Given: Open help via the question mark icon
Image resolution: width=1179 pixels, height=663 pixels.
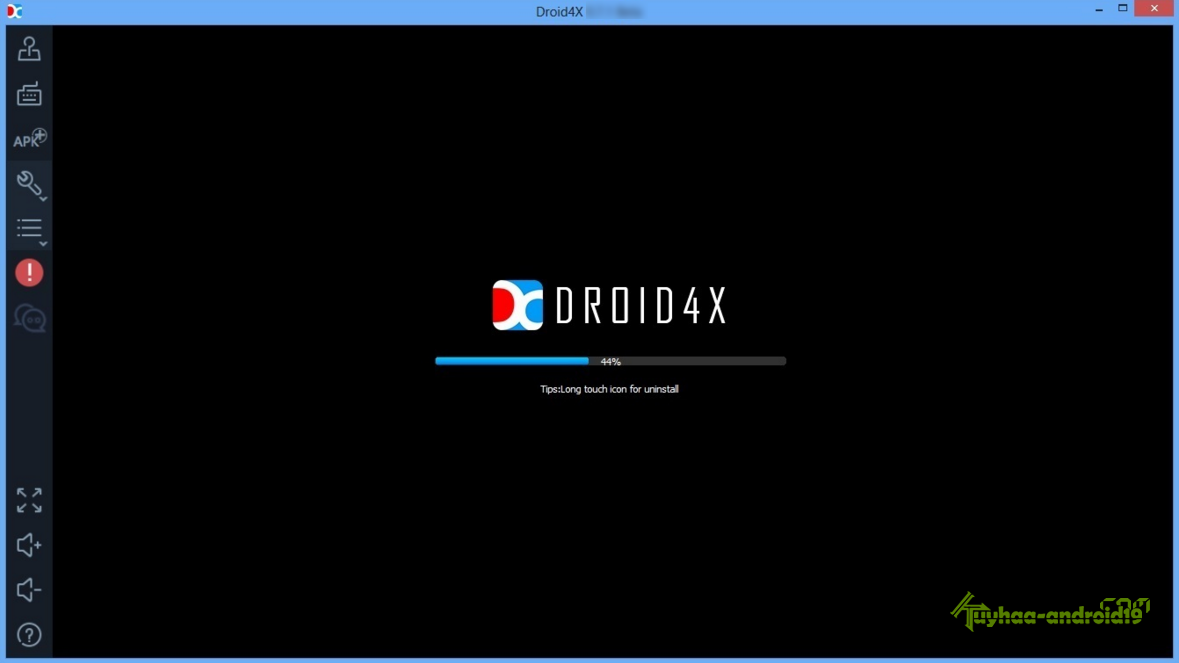Looking at the screenshot, I should point(29,635).
